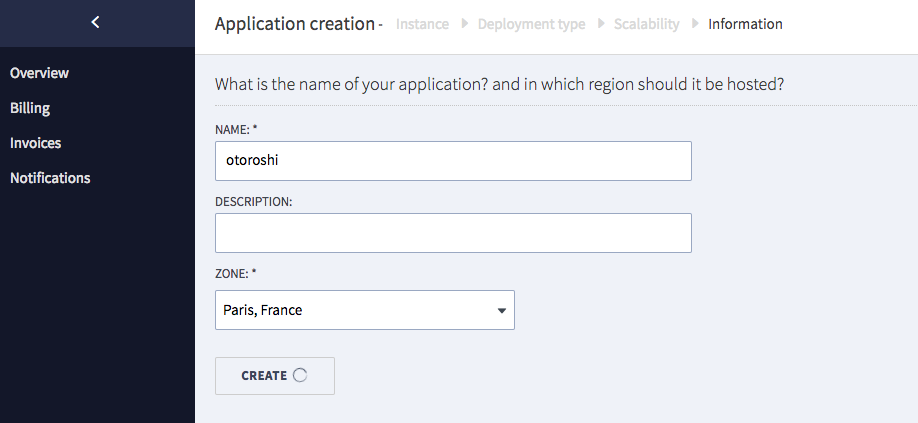The width and height of the screenshot is (918, 423).
Task: Go to Billing in the sidebar
Action: [x=30, y=108]
